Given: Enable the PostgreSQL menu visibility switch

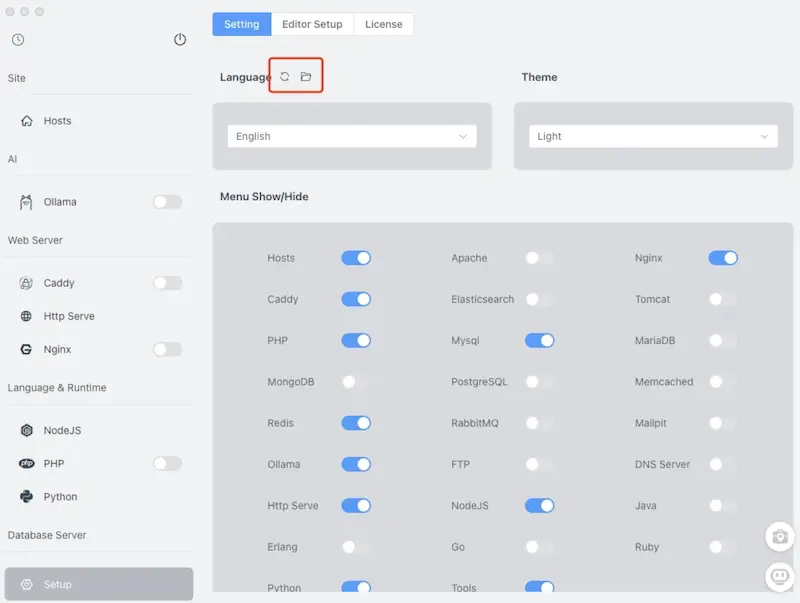Looking at the screenshot, I should coord(539,382).
